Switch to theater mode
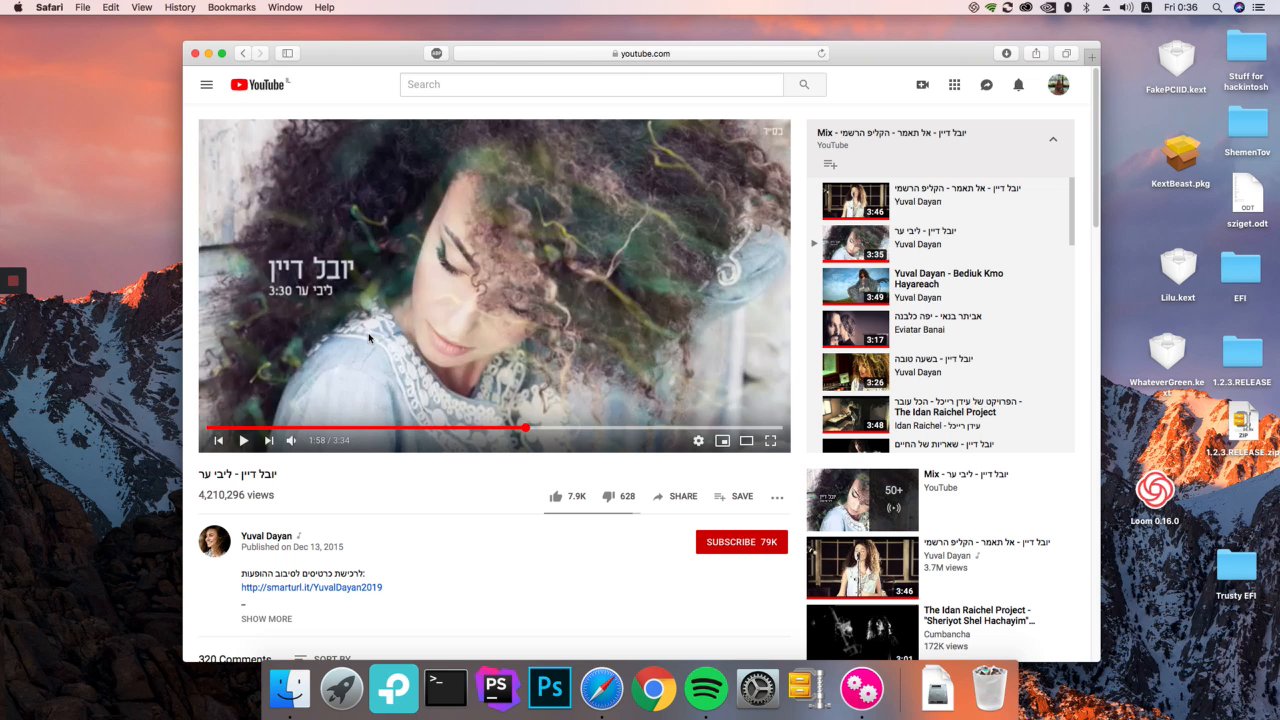Viewport: 1280px width, 720px height. [746, 440]
